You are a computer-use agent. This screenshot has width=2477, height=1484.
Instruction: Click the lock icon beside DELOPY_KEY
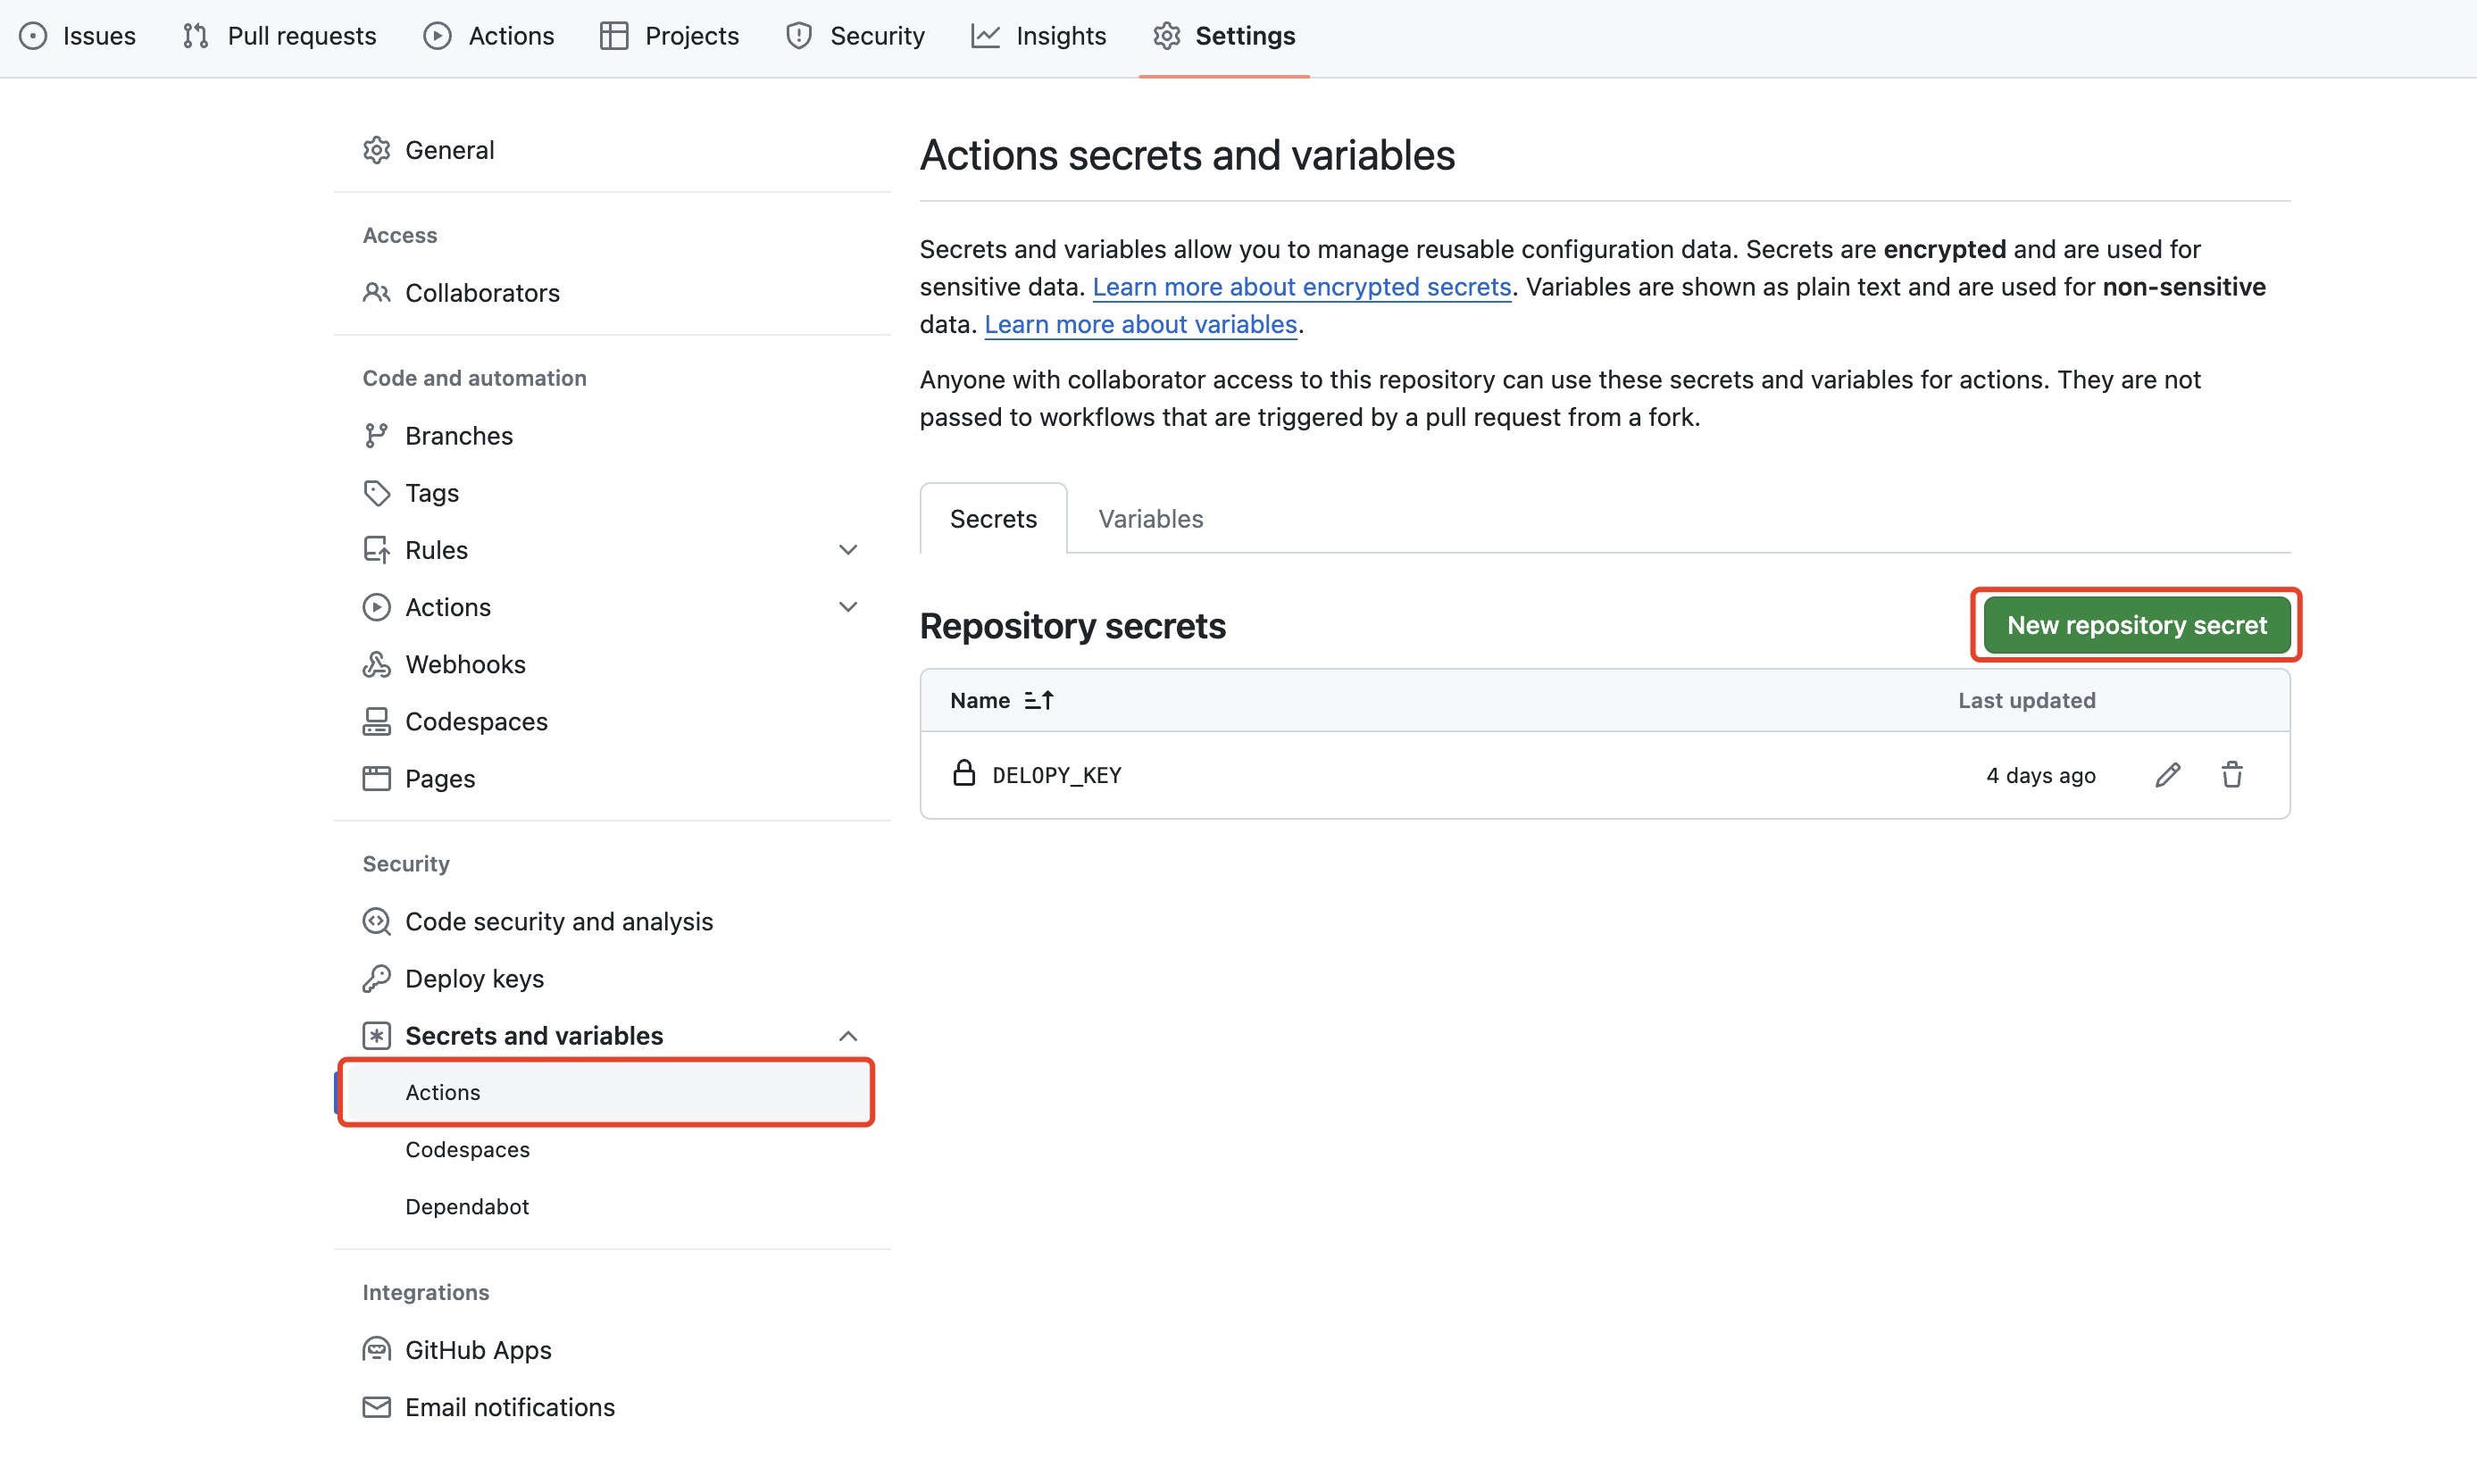(963, 773)
